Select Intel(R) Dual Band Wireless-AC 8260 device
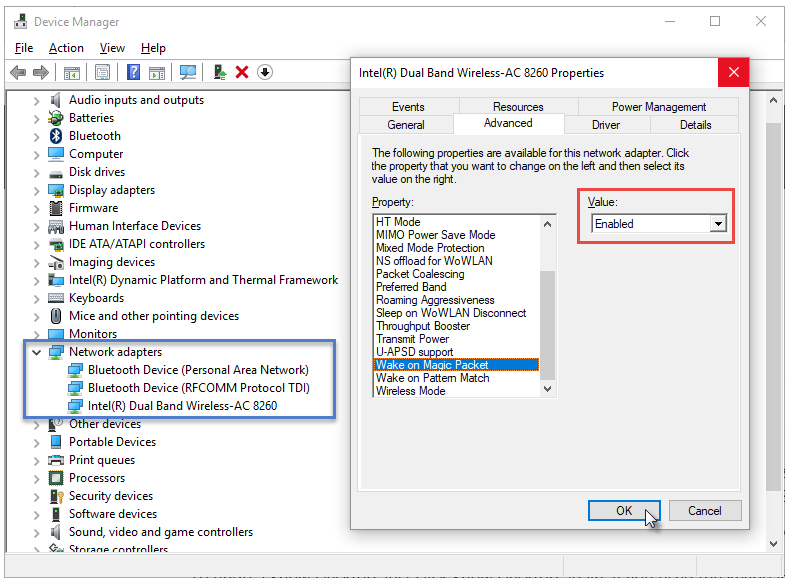Image resolution: width=785 pixels, height=580 pixels. 182,406
